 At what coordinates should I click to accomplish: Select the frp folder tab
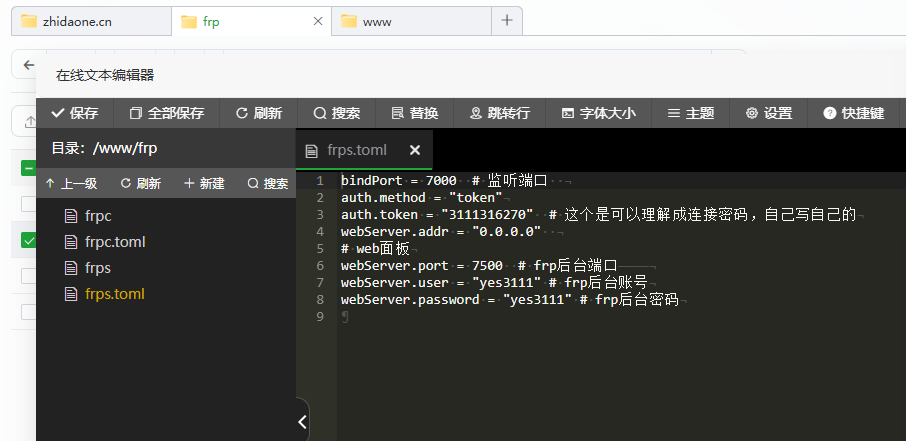(x=251, y=22)
